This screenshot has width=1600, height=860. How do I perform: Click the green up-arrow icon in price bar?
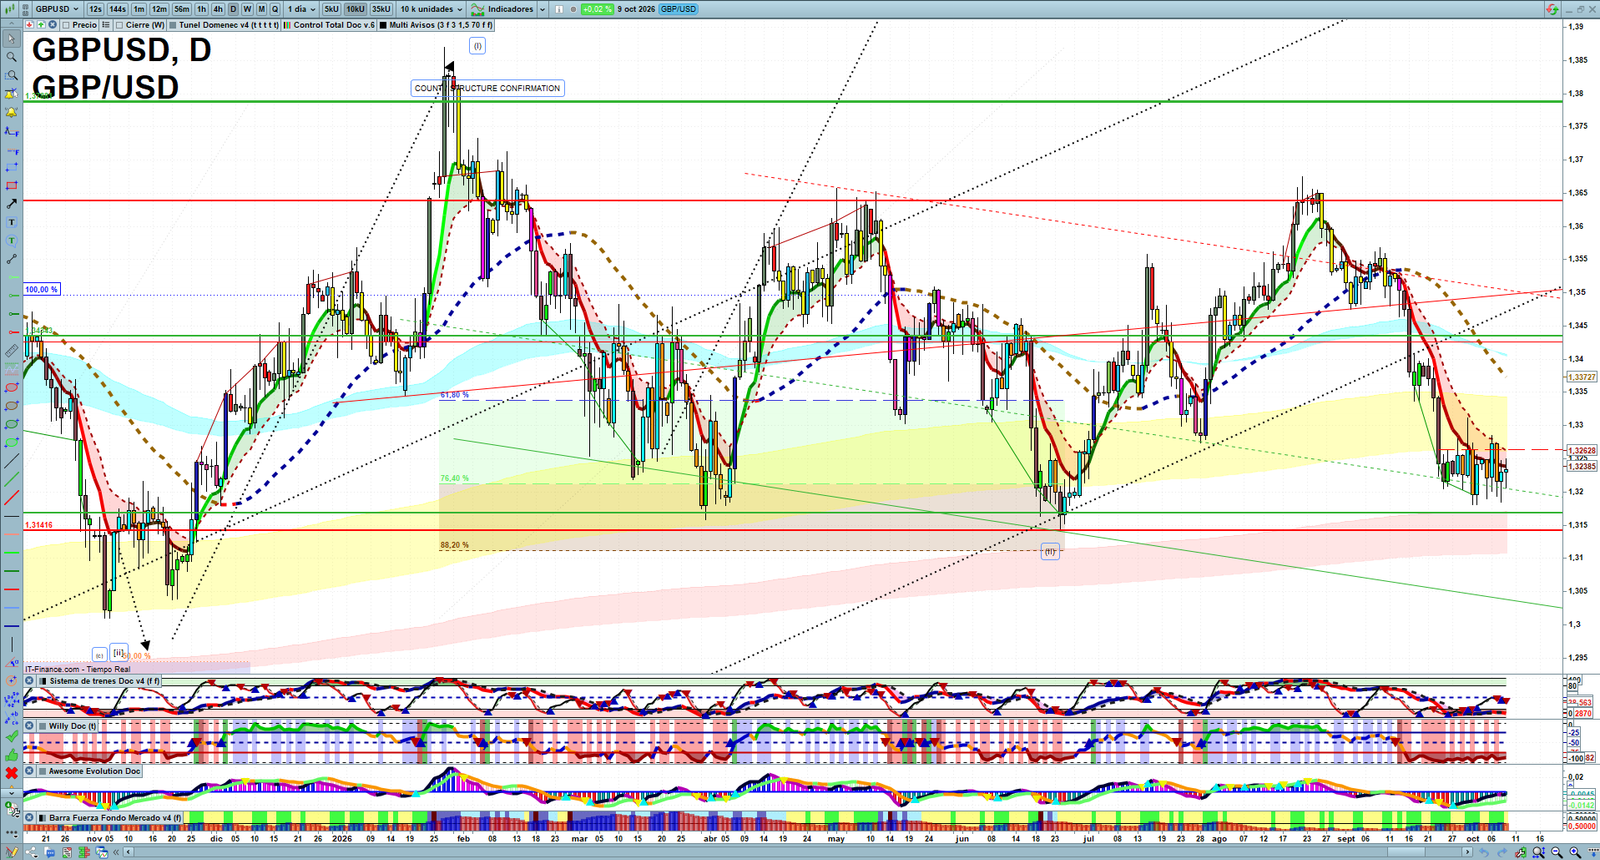(x=41, y=25)
